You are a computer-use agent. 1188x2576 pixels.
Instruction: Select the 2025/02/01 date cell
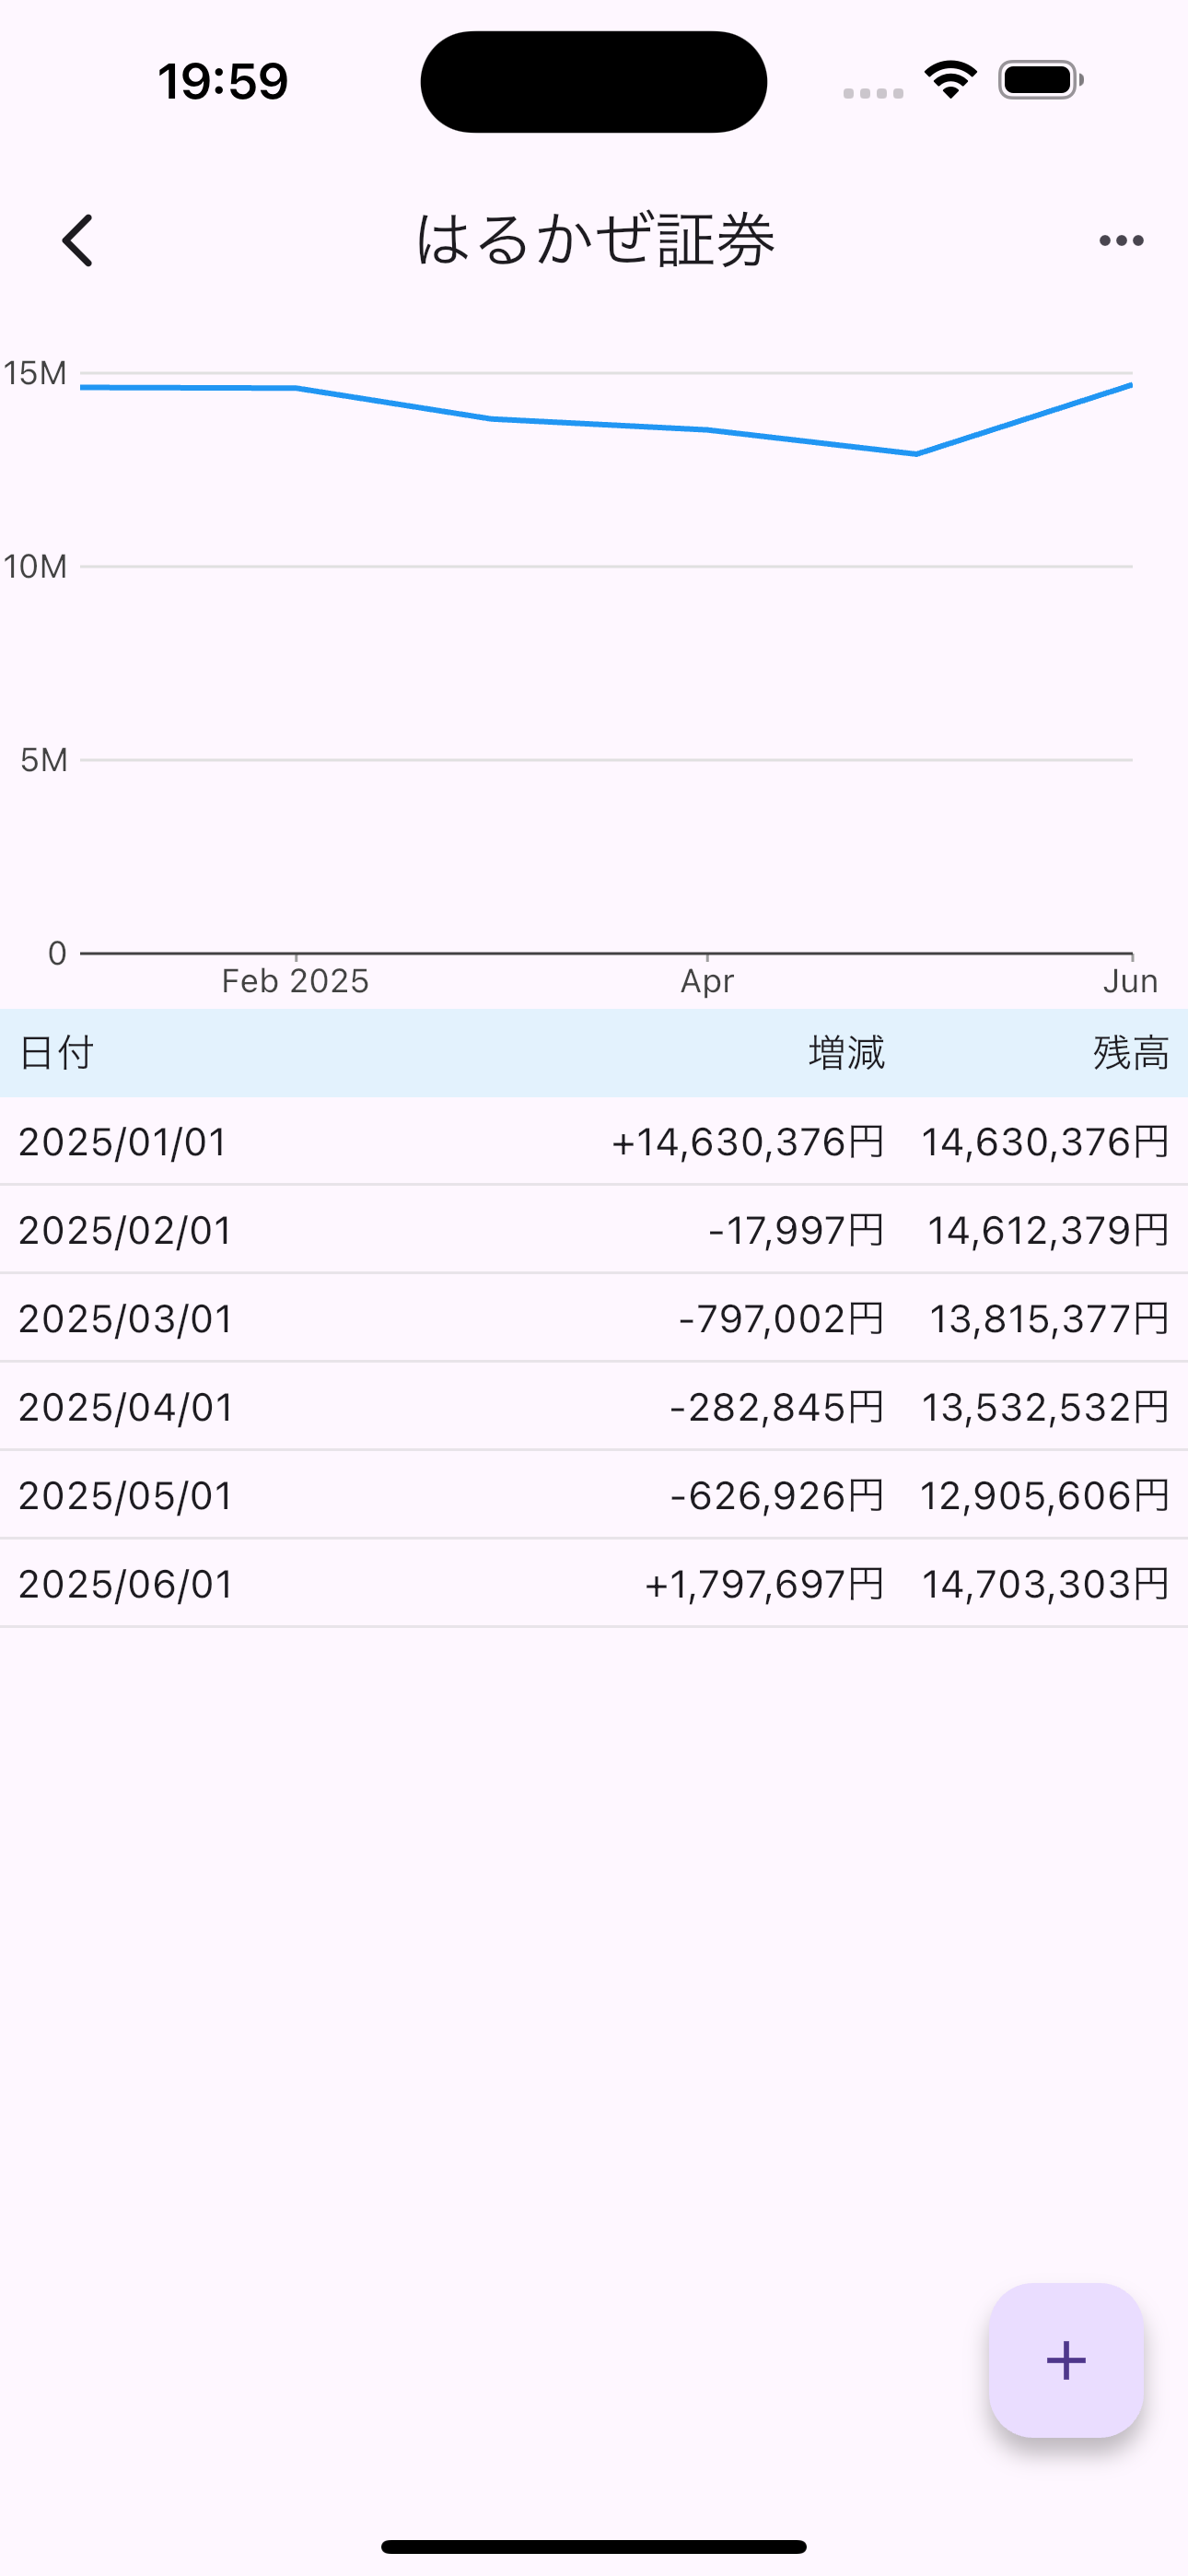click(x=125, y=1230)
